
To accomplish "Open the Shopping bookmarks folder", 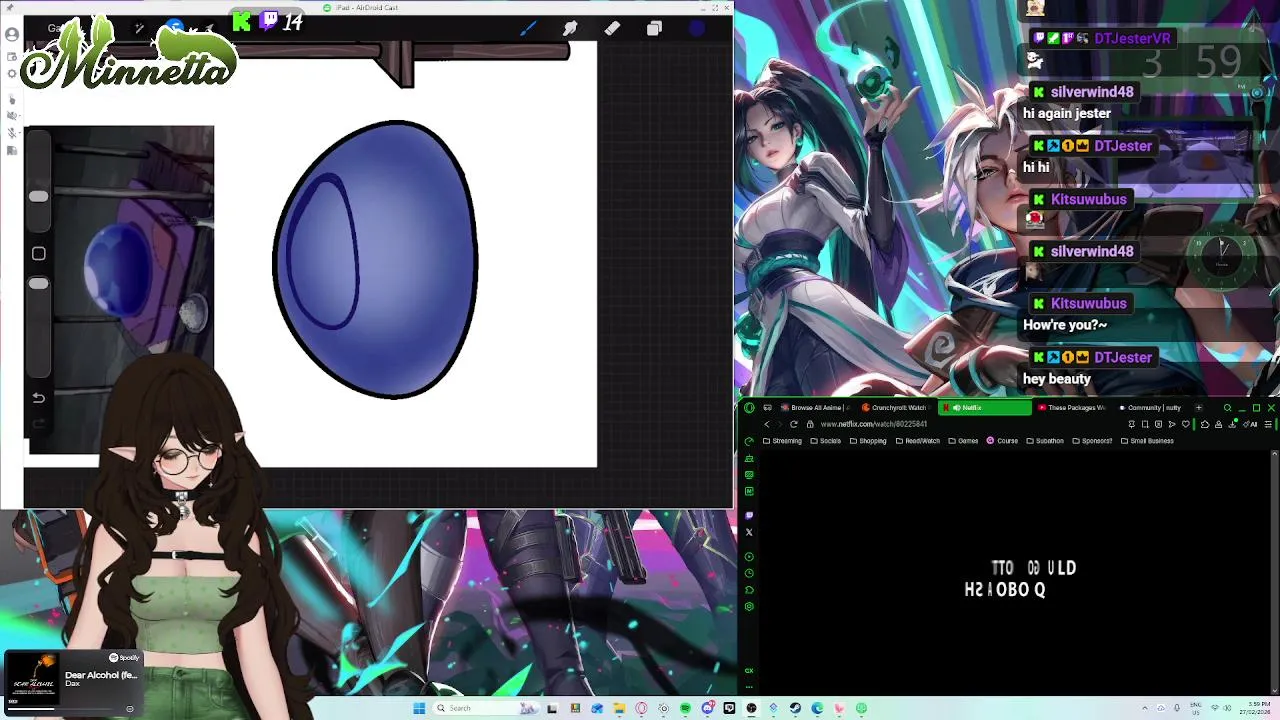I will click(867, 441).
